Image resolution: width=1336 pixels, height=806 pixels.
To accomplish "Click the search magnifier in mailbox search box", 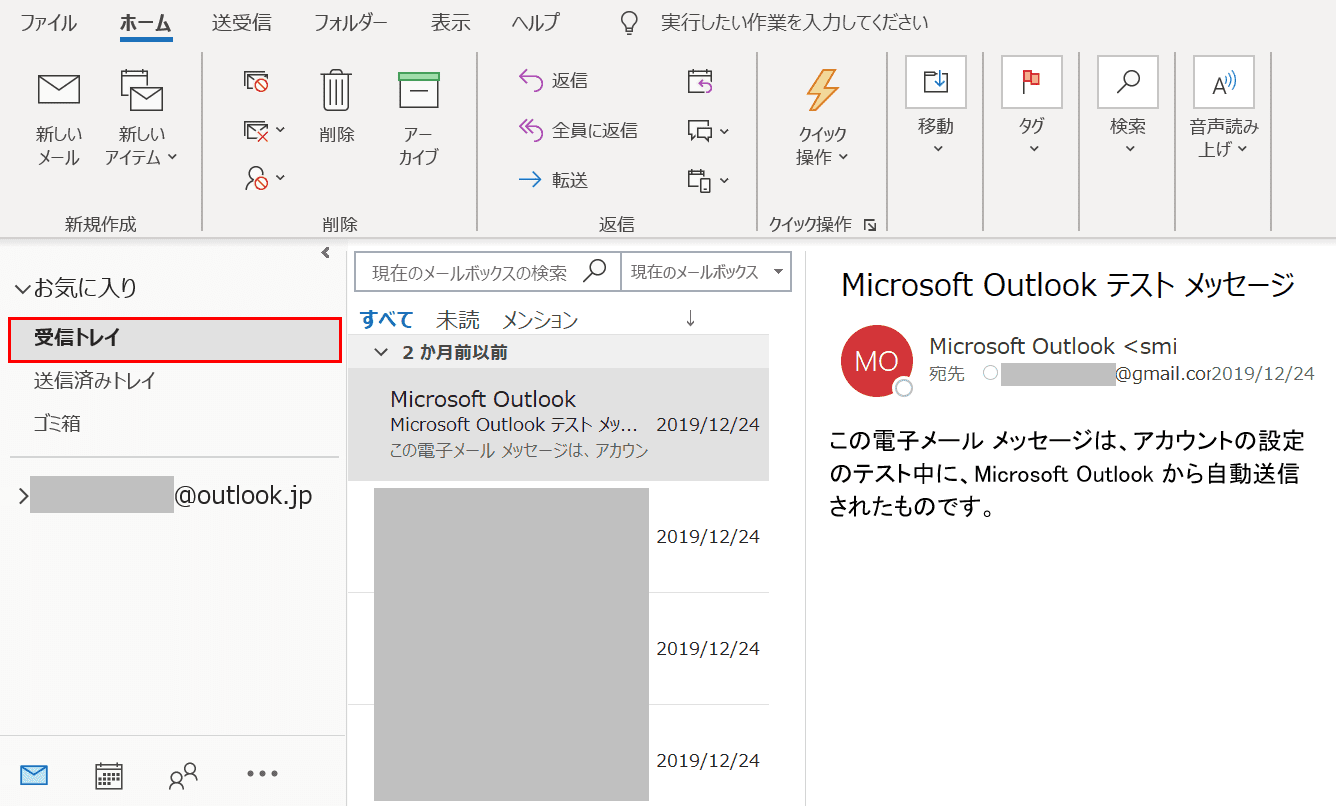I will pos(595,270).
